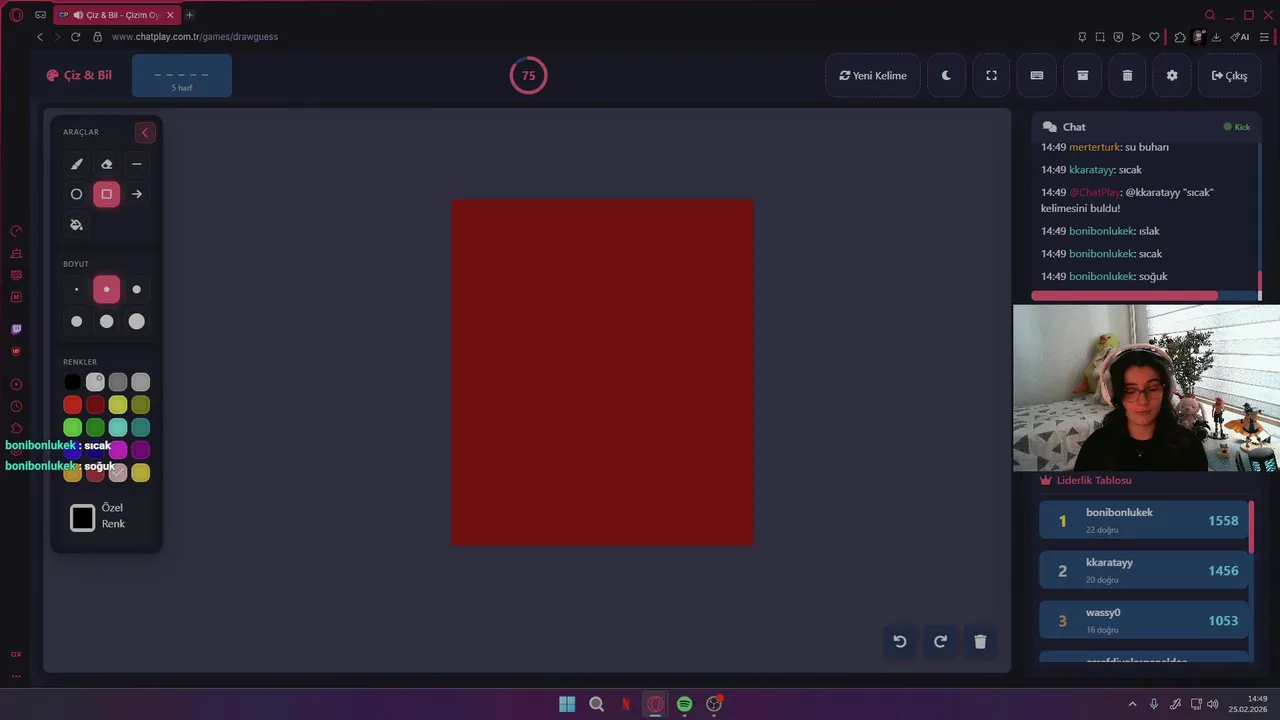Screen dimensions: 1280x720
Task: Click the round timer showing 75
Action: (x=528, y=75)
